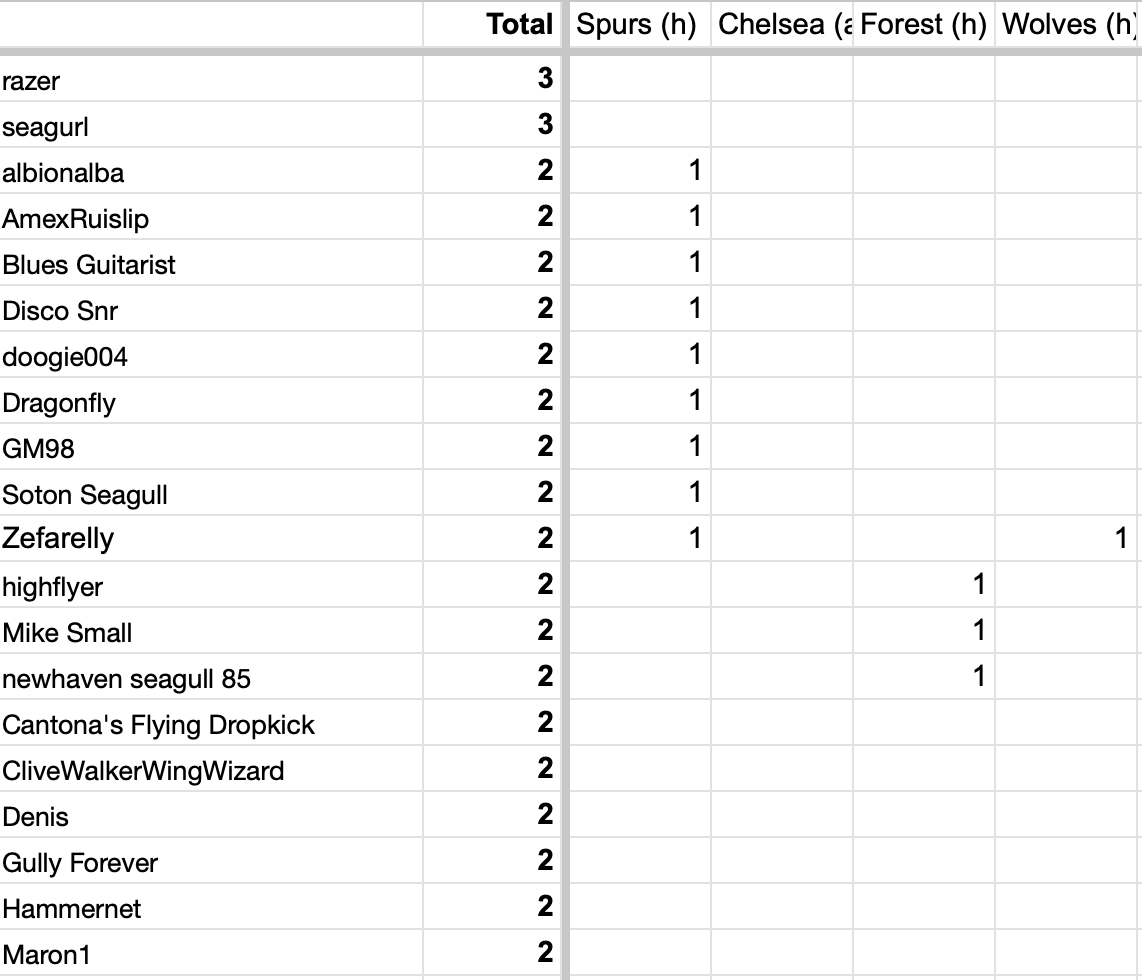The image size is (1142, 980).
Task: Select Zefarelly's Wolves (h) cell
Action: point(1066,539)
